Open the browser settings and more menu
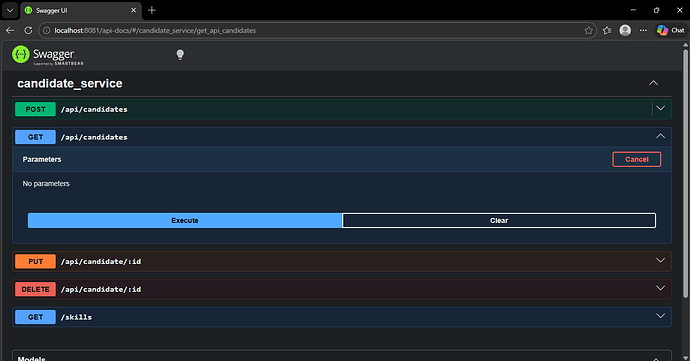 pos(643,30)
